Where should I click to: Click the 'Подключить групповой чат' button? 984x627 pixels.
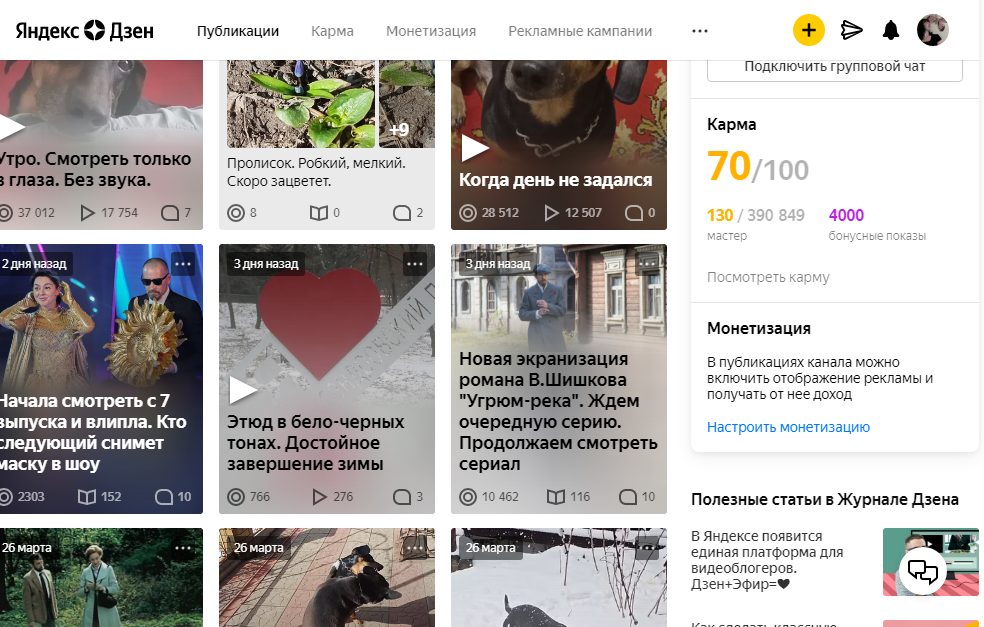(835, 68)
